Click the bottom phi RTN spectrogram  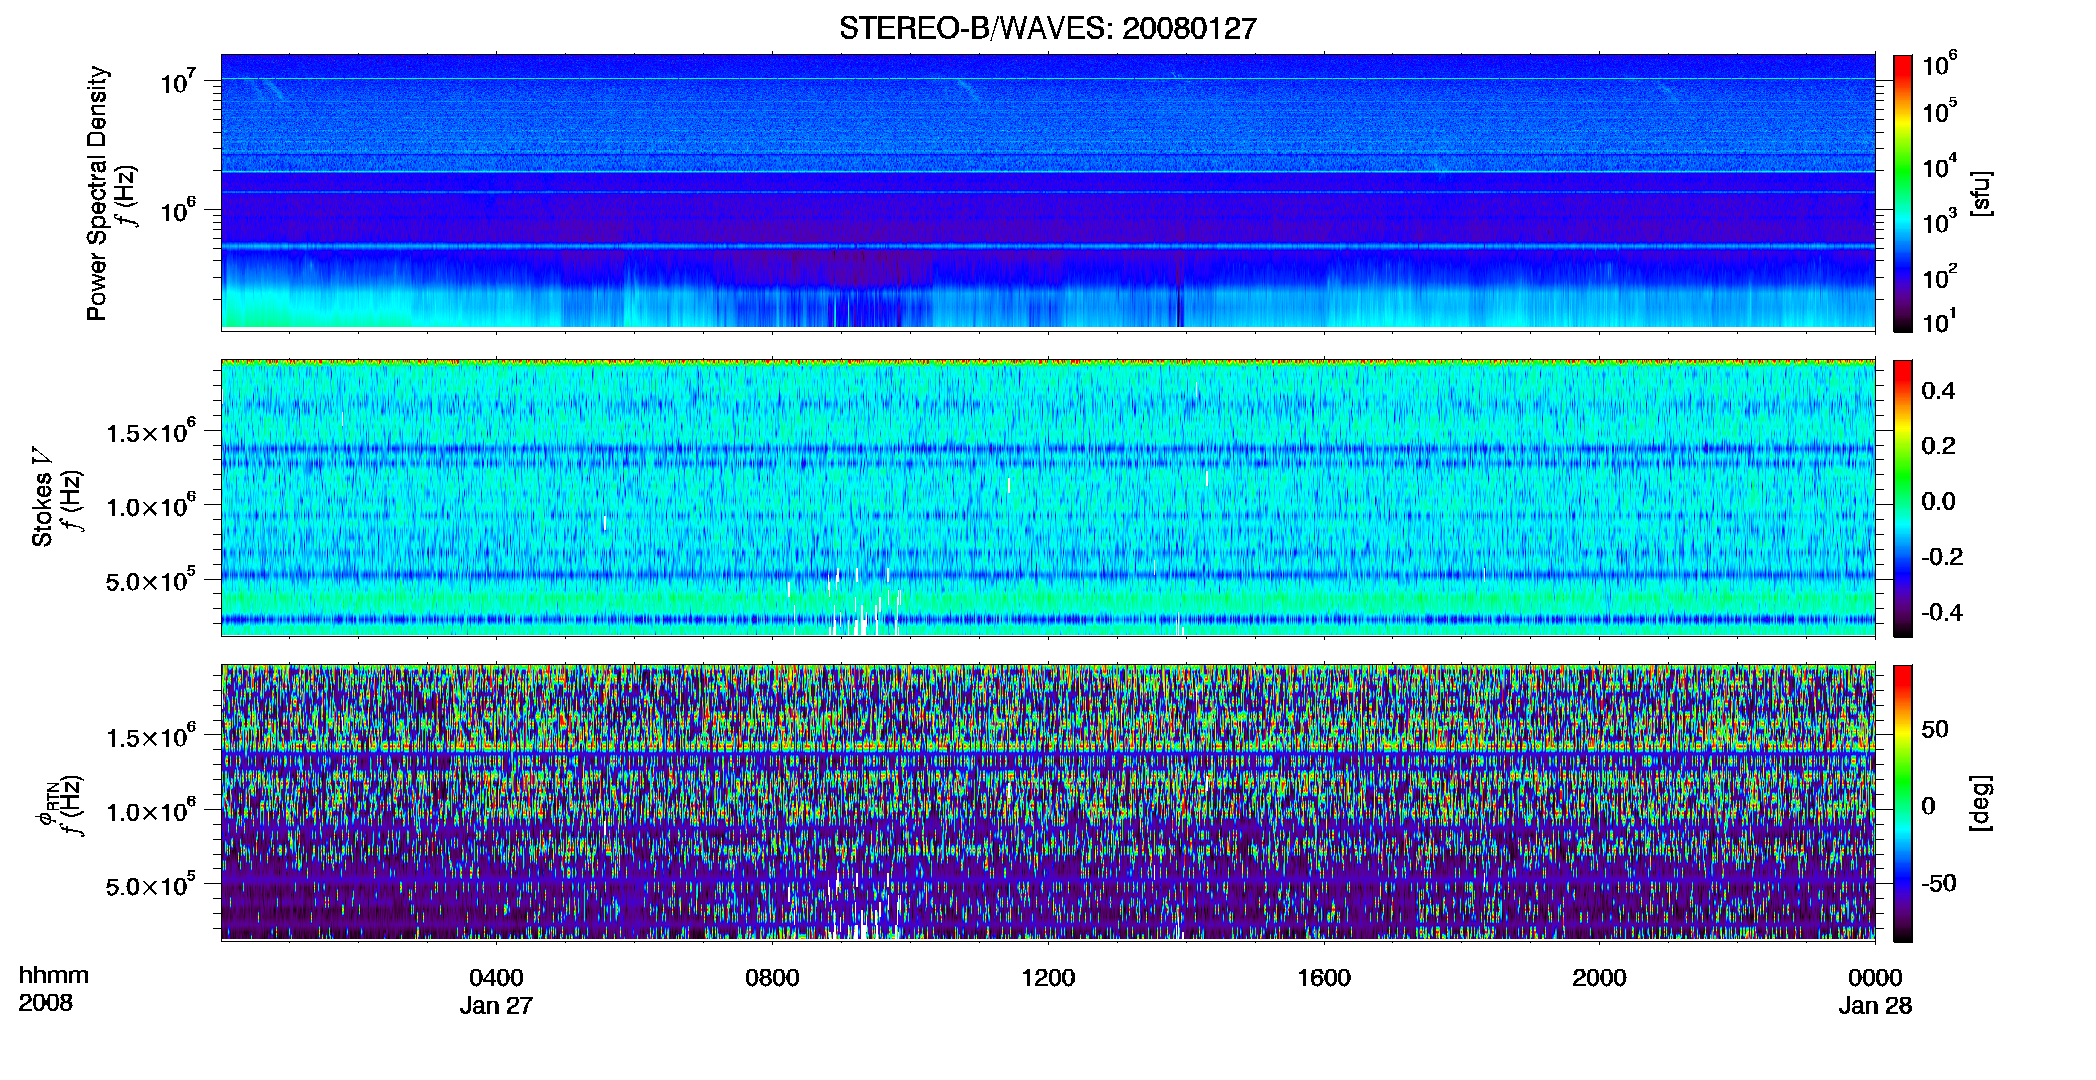click(1048, 803)
